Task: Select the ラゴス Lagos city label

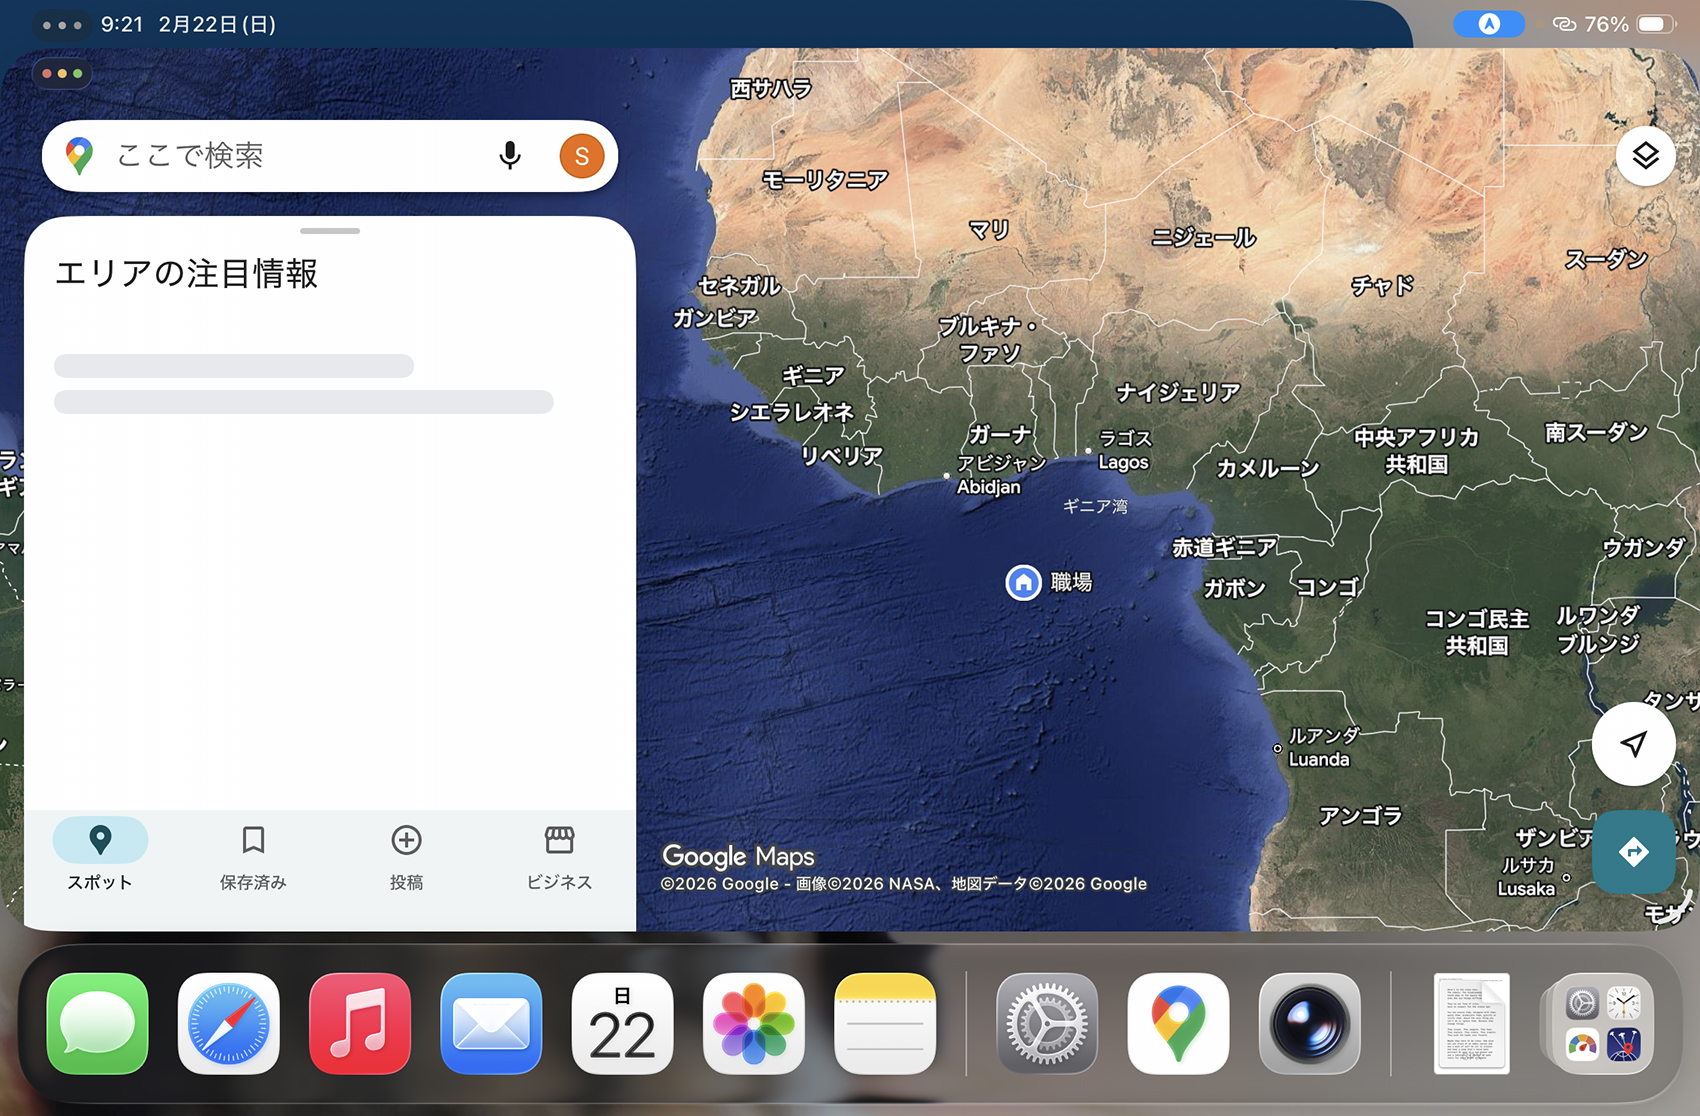Action: (1123, 450)
